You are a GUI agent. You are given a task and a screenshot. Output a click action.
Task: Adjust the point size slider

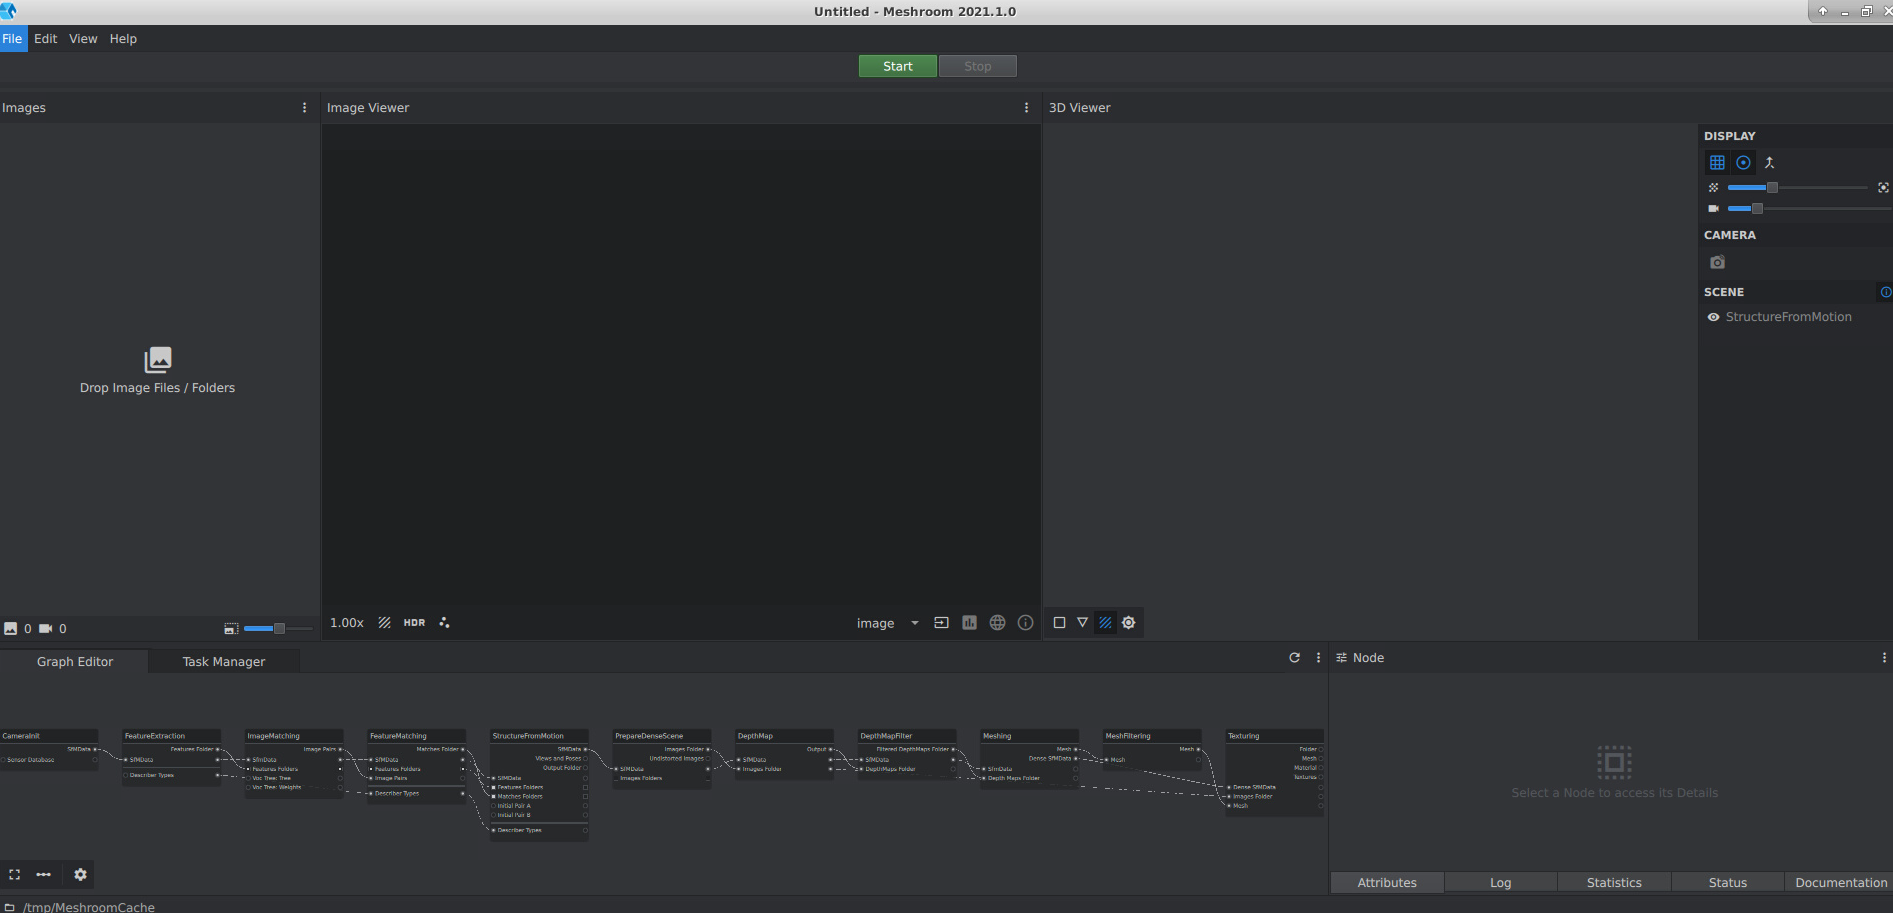coord(1797,188)
